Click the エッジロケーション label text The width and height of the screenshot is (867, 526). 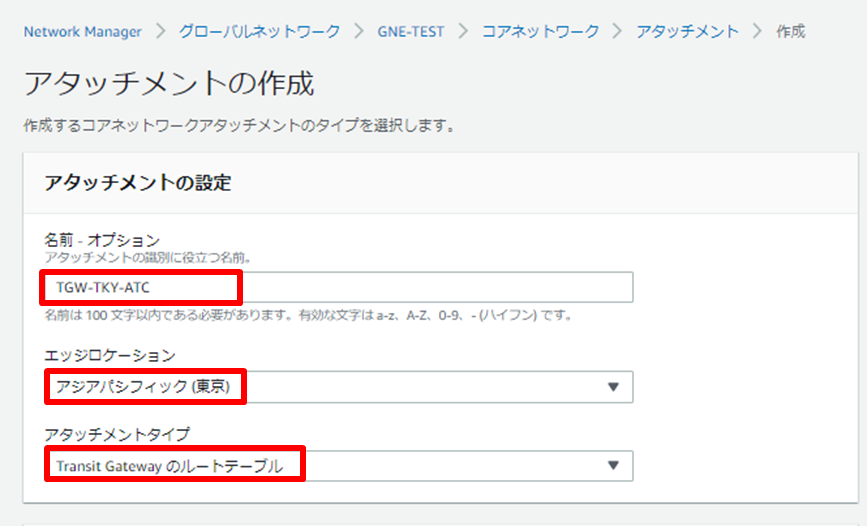110,355
